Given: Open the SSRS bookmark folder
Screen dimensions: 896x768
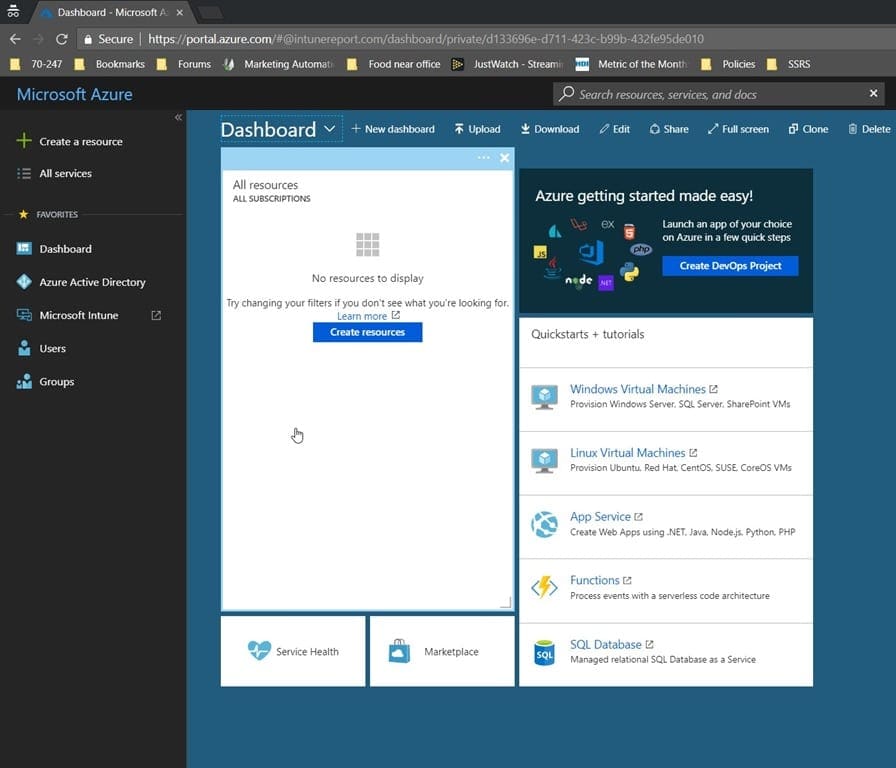Looking at the screenshot, I should [789, 64].
